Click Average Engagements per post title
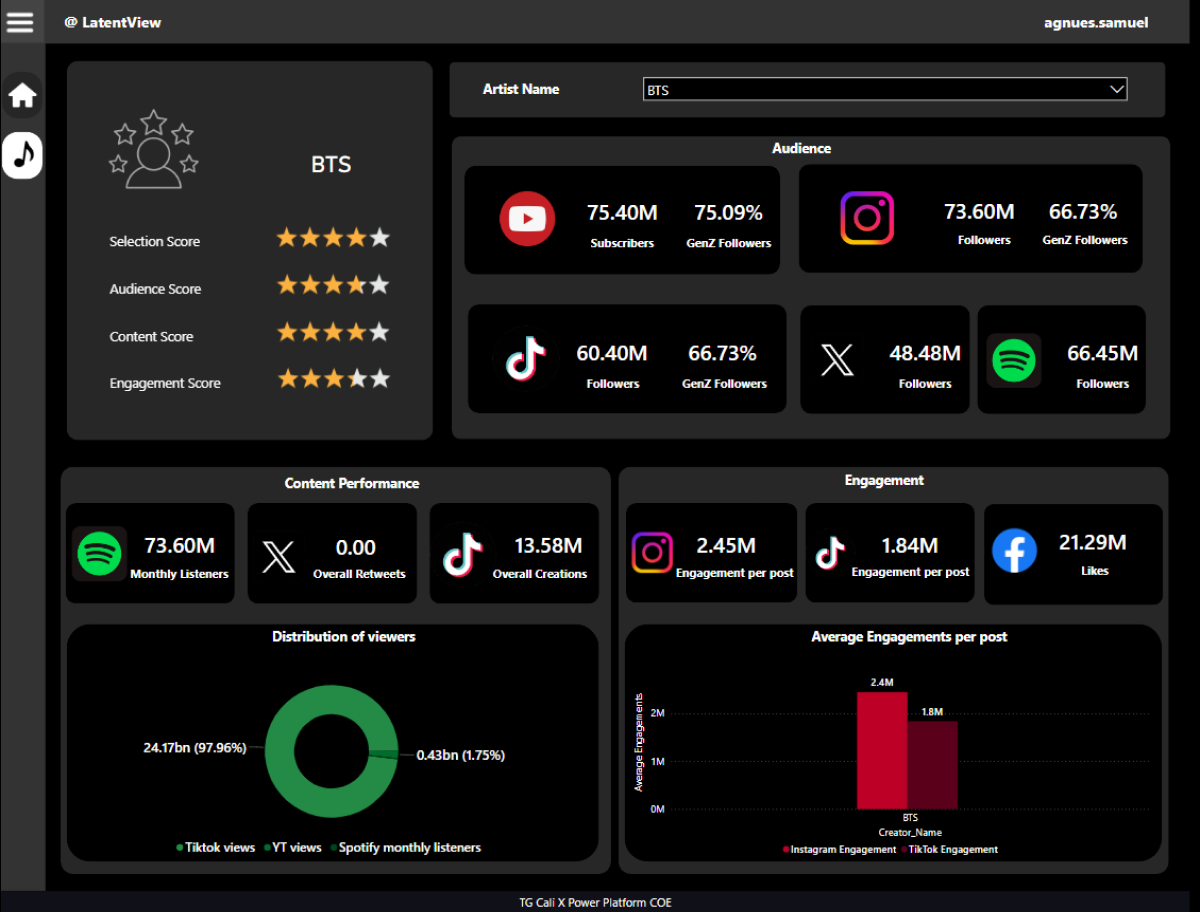 (909, 636)
